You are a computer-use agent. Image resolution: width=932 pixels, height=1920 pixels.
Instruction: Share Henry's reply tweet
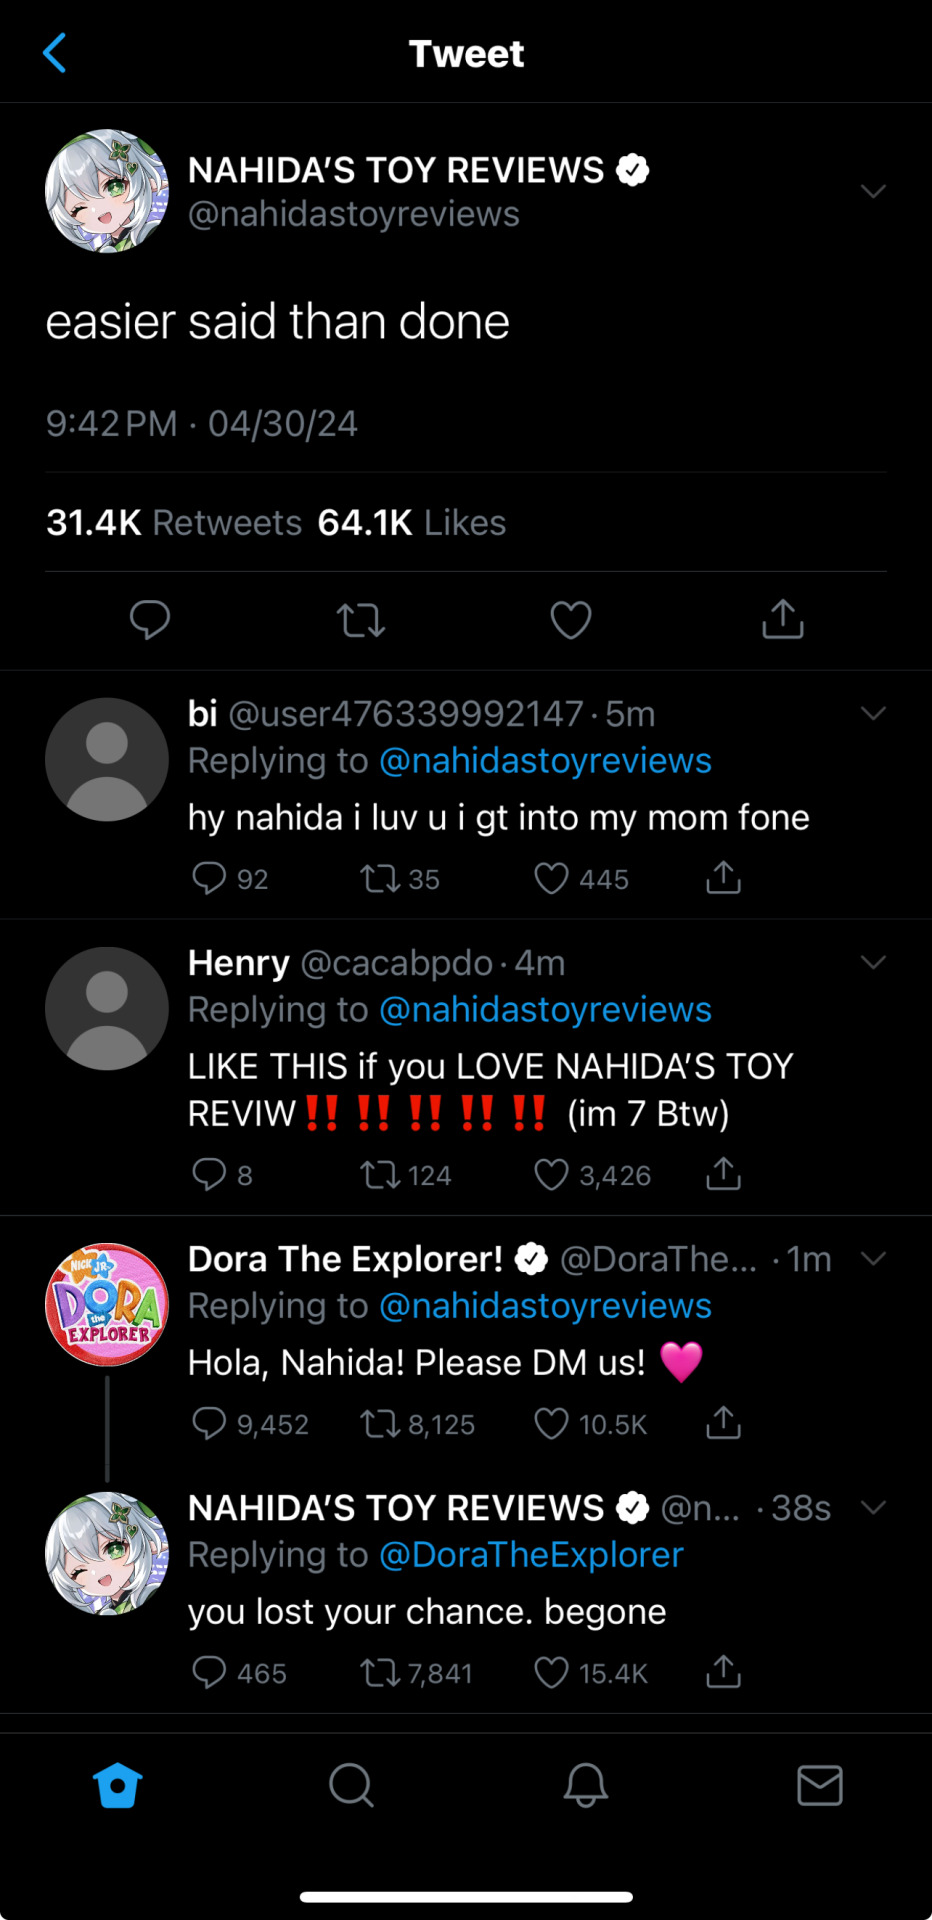[723, 1174]
